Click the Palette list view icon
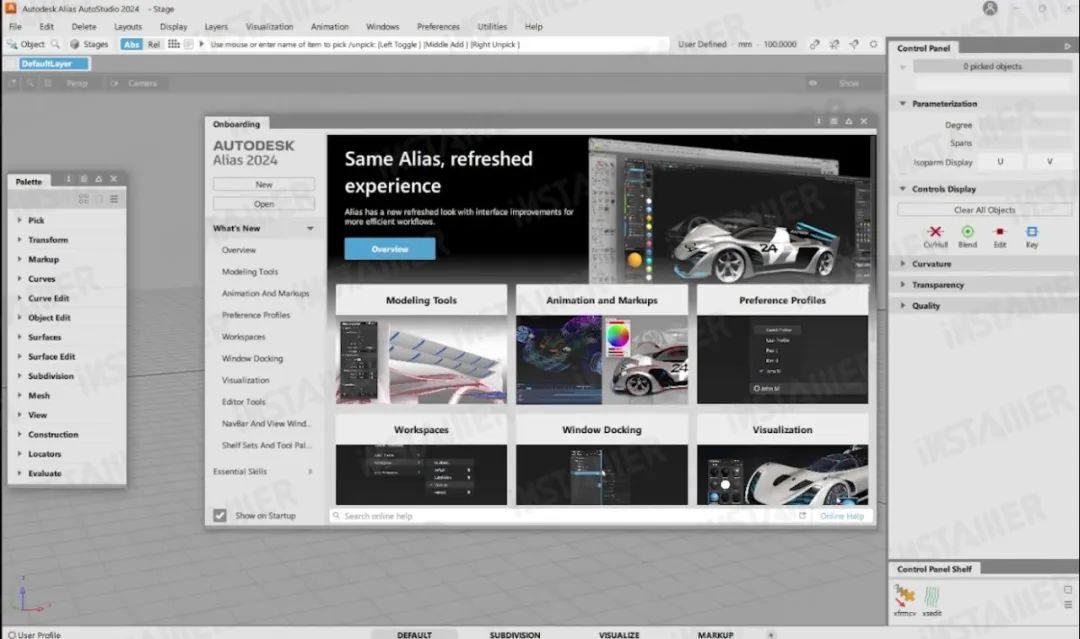This screenshot has width=1080, height=639. [x=114, y=199]
